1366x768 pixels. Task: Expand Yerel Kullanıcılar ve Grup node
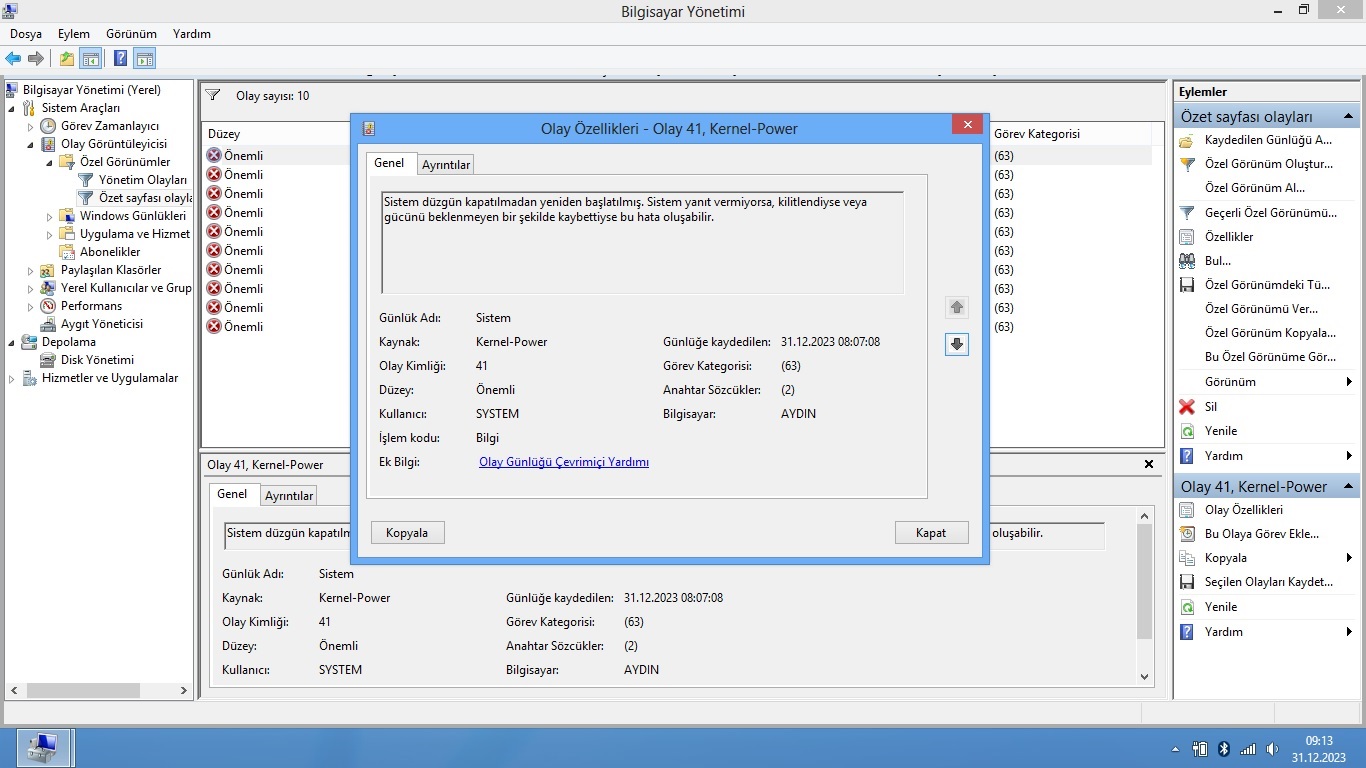[x=31, y=288]
